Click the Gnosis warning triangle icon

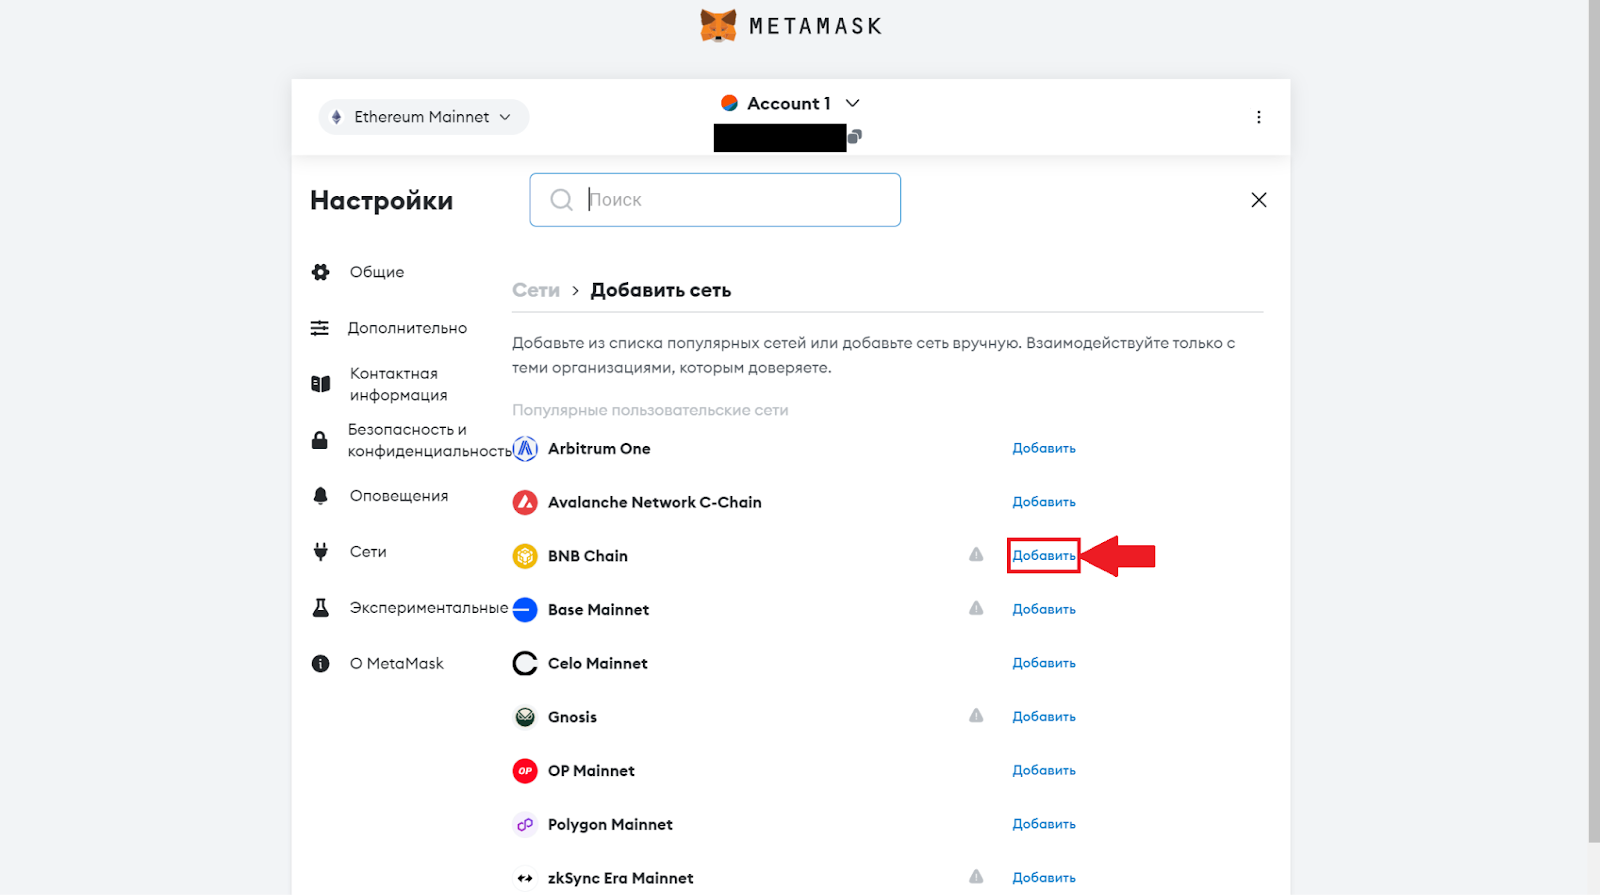coord(976,716)
